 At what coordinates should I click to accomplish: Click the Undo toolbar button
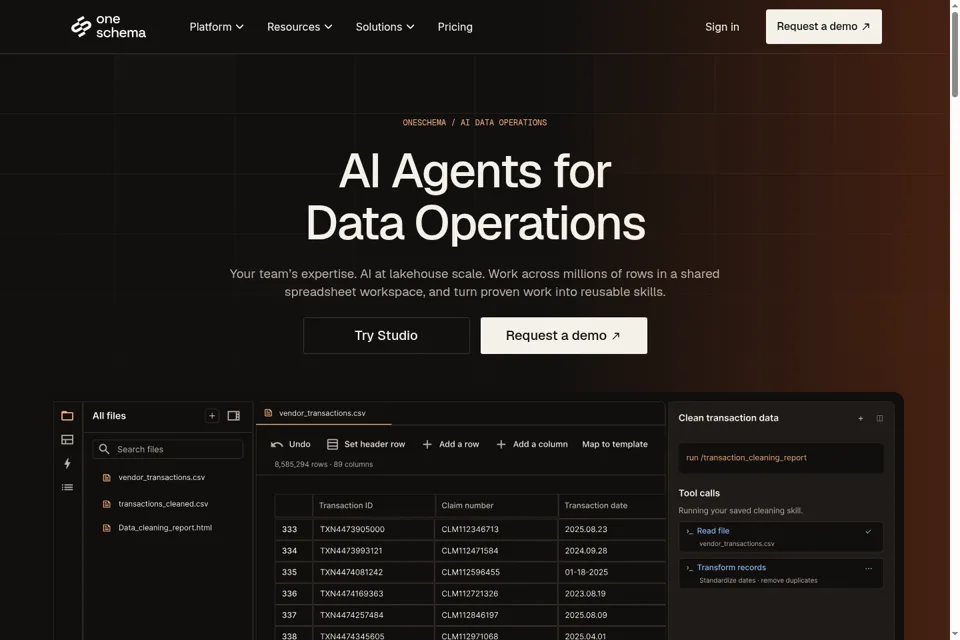click(x=291, y=444)
